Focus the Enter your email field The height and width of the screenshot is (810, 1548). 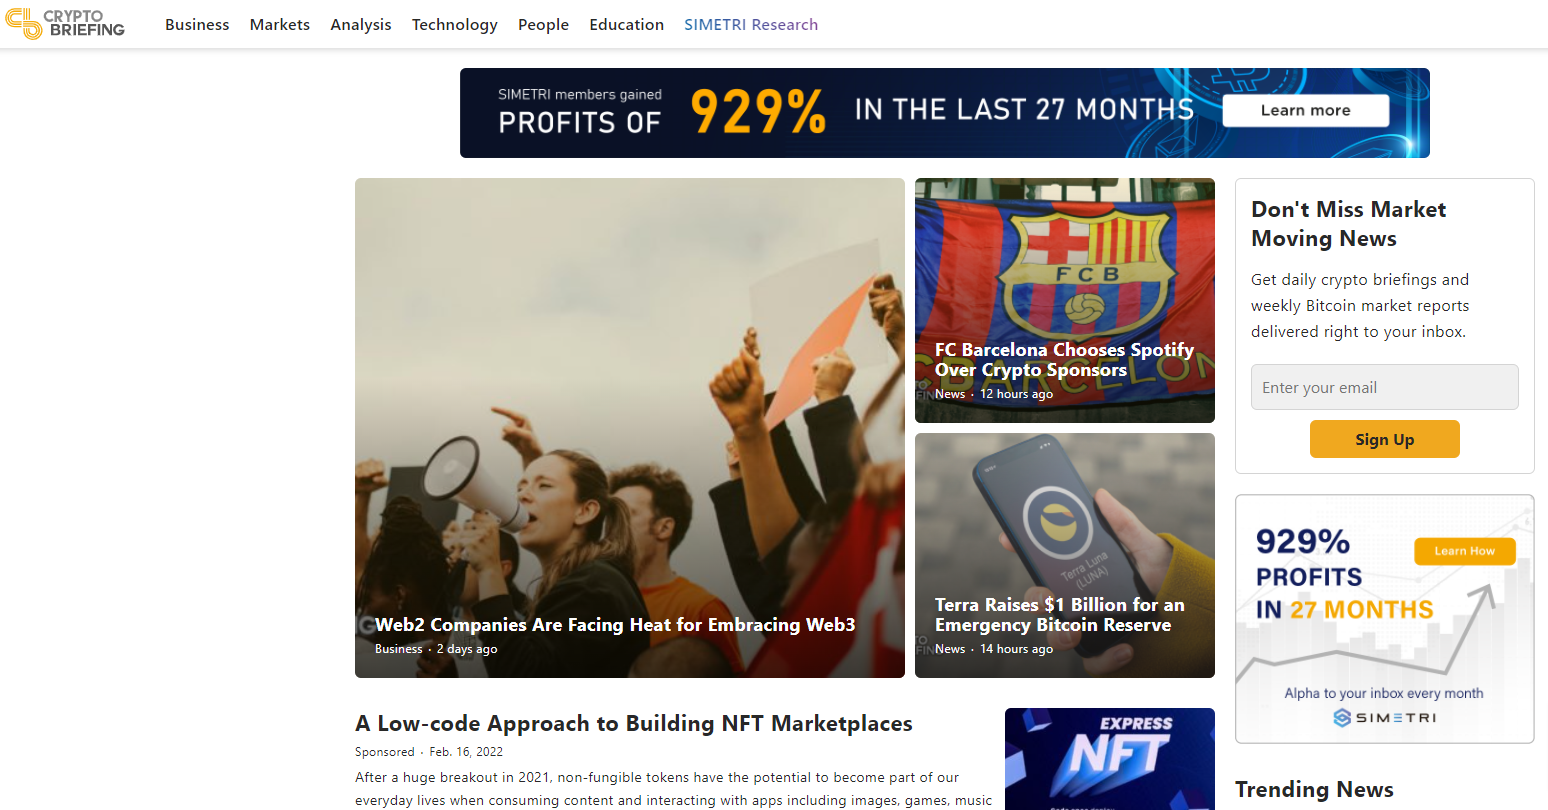pyautogui.click(x=1385, y=387)
